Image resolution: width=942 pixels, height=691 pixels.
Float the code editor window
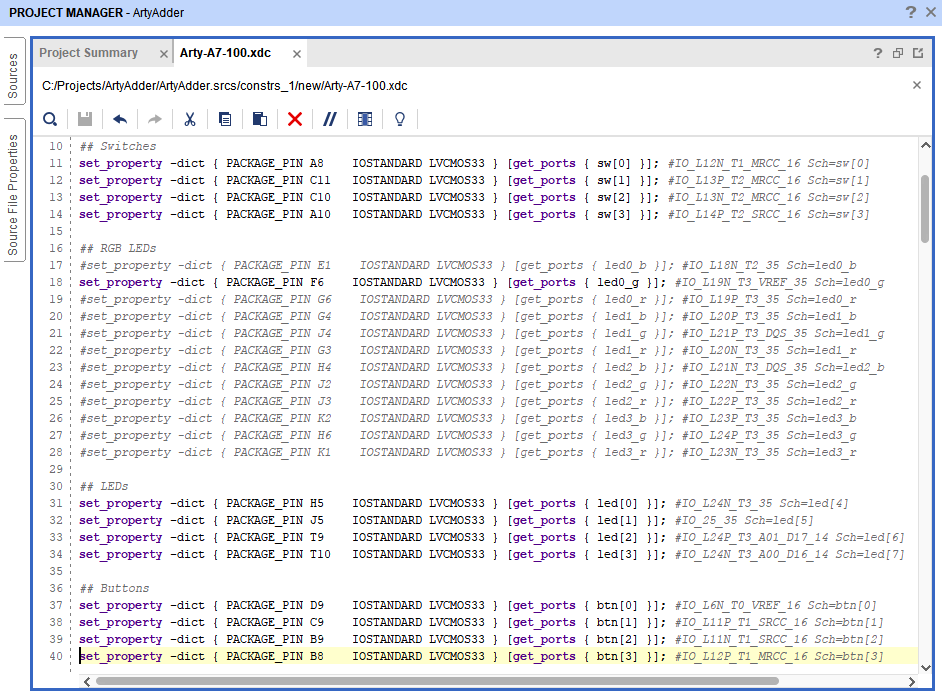tap(897, 53)
